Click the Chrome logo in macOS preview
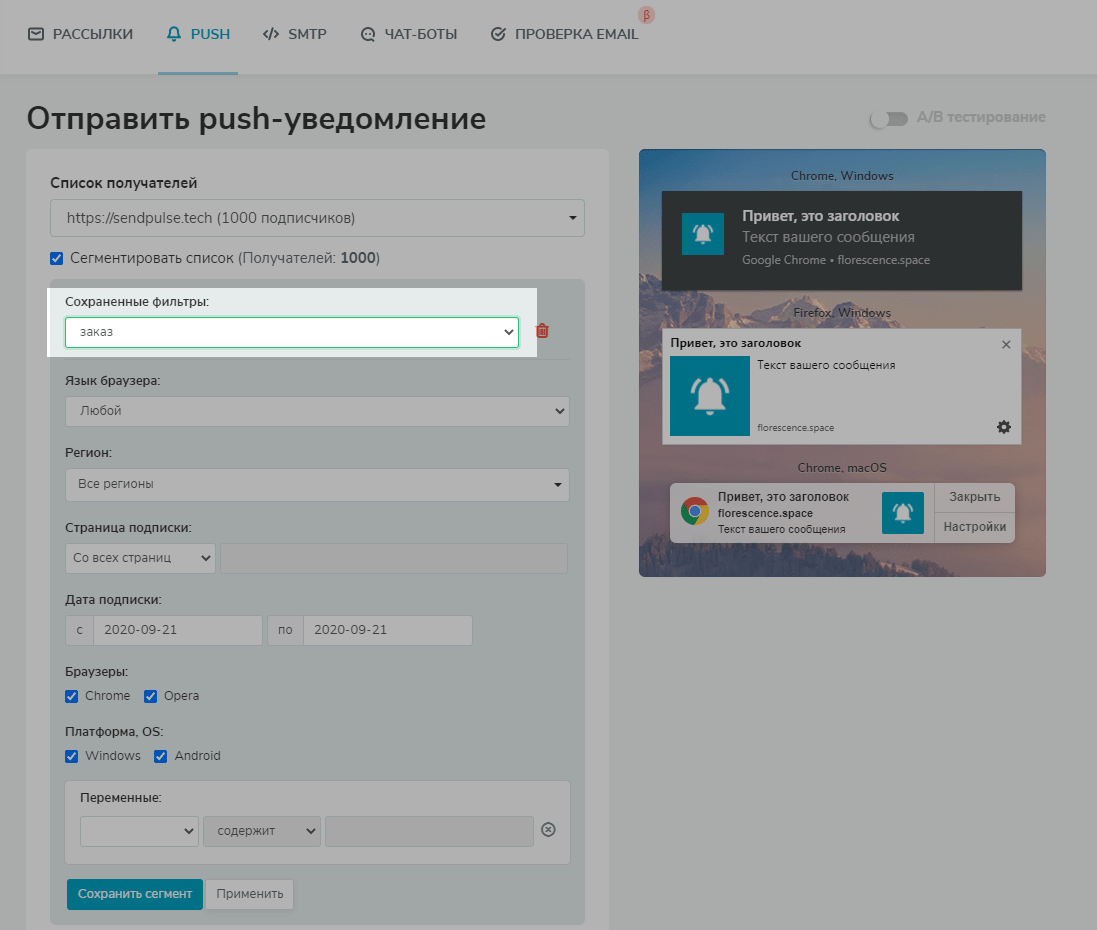1097x930 pixels. (x=695, y=512)
